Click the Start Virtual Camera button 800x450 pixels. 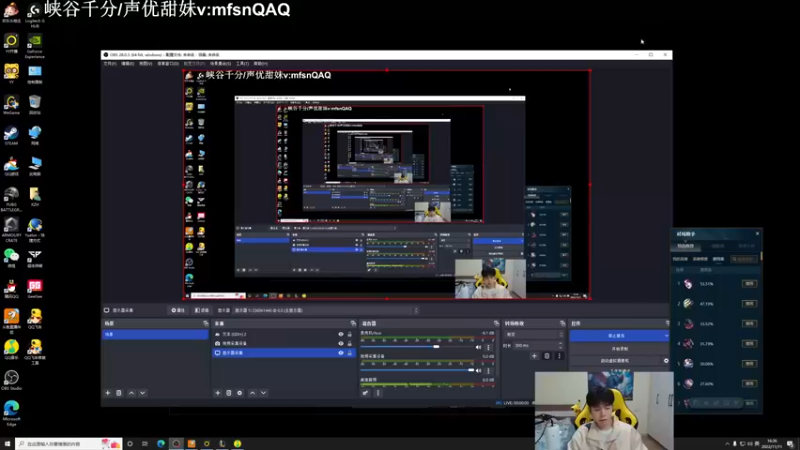pos(615,361)
